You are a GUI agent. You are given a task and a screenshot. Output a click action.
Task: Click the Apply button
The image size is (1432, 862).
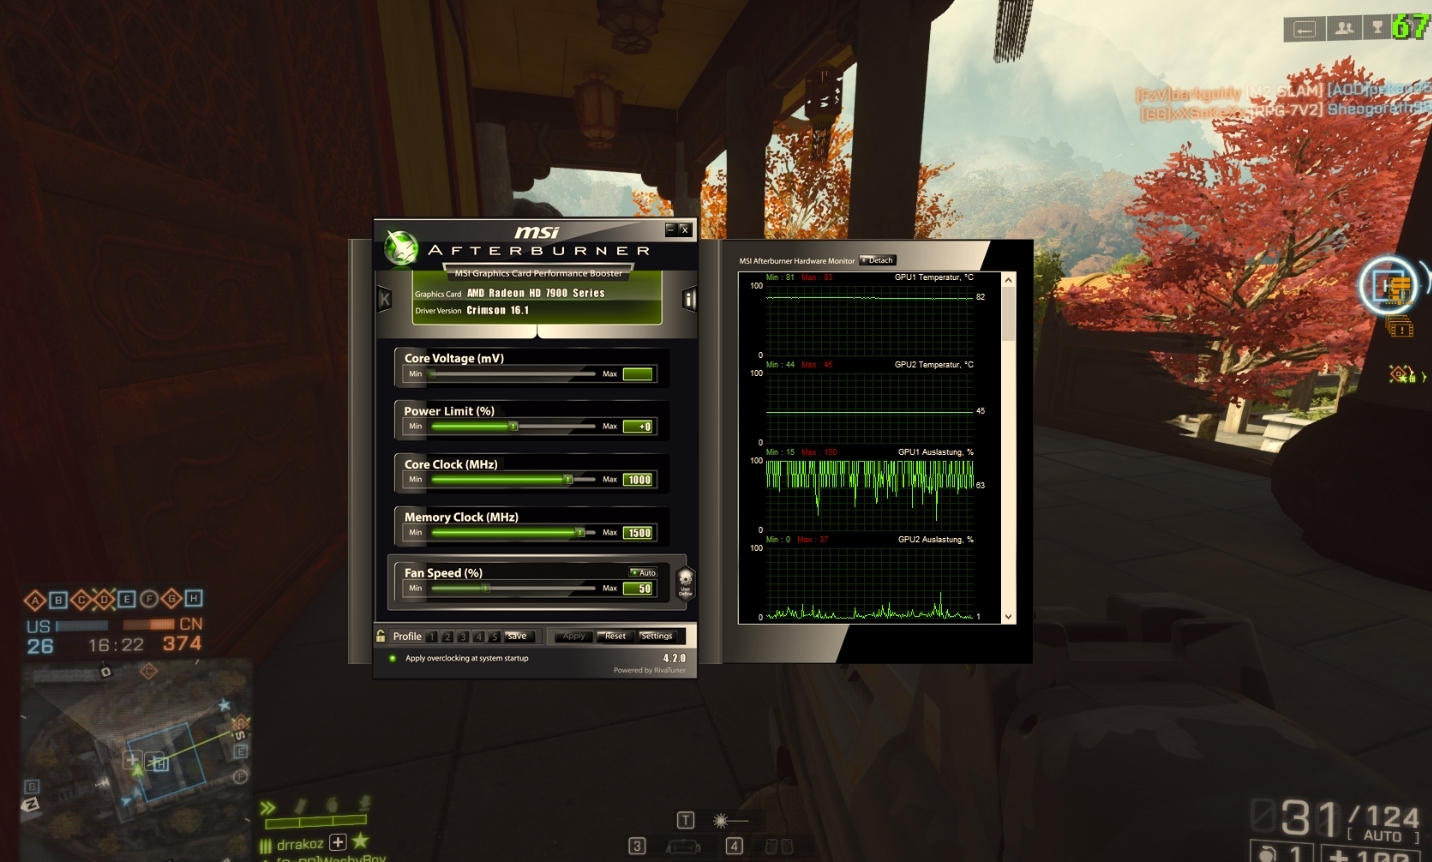[x=574, y=636]
